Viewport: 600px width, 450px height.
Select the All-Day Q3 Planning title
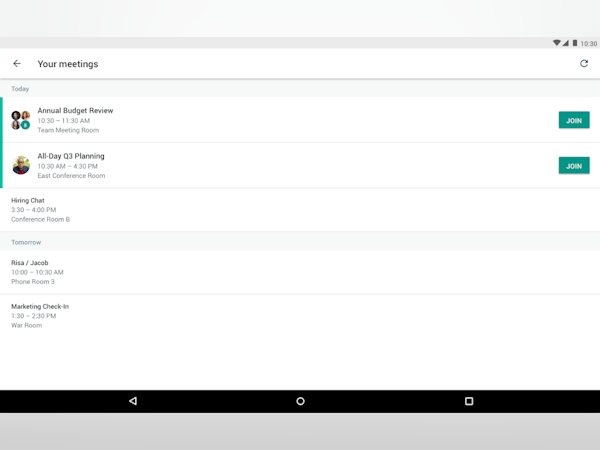pyautogui.click(x=71, y=156)
